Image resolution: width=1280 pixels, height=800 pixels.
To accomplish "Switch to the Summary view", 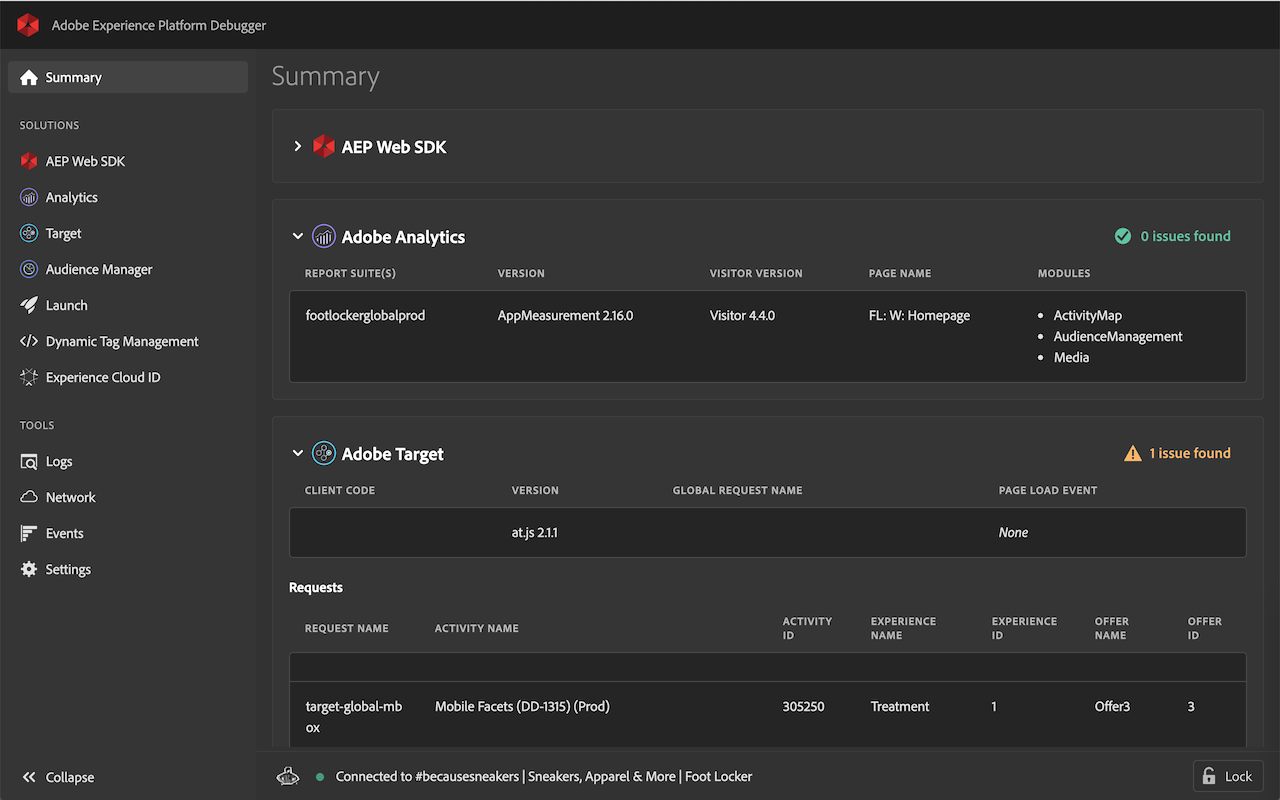I will tap(74, 77).
